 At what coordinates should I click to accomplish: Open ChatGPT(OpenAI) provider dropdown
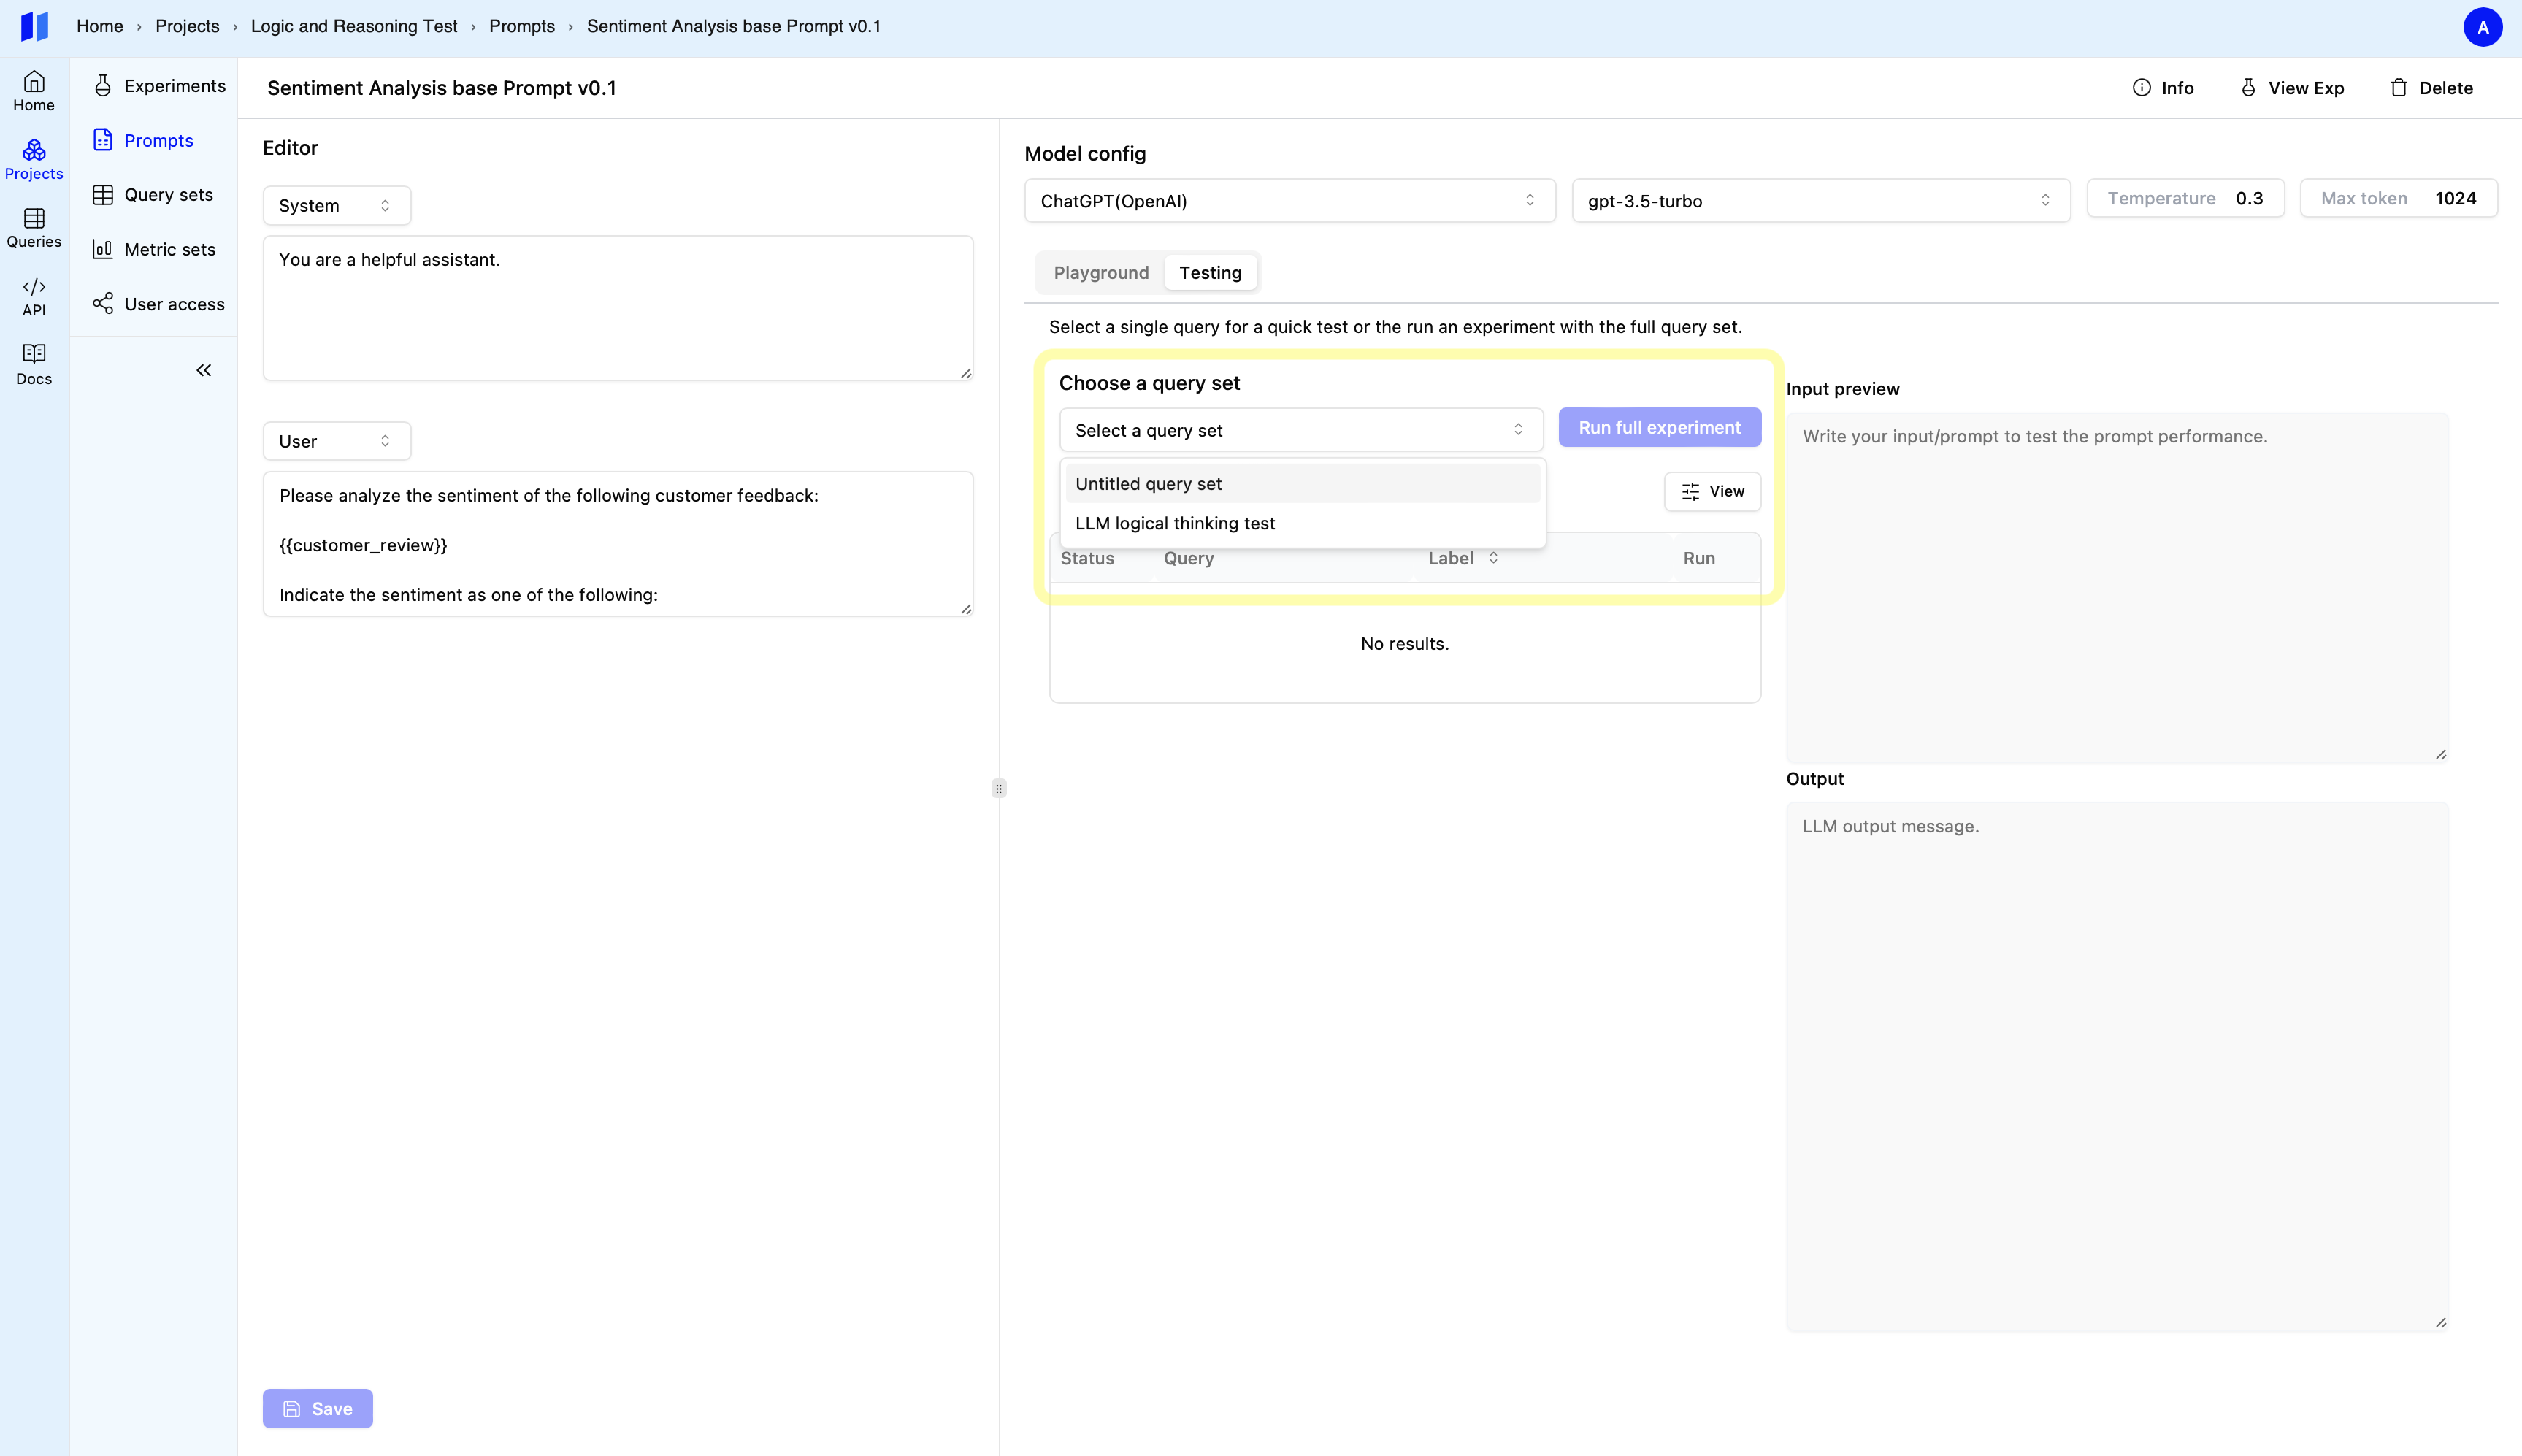click(1289, 201)
